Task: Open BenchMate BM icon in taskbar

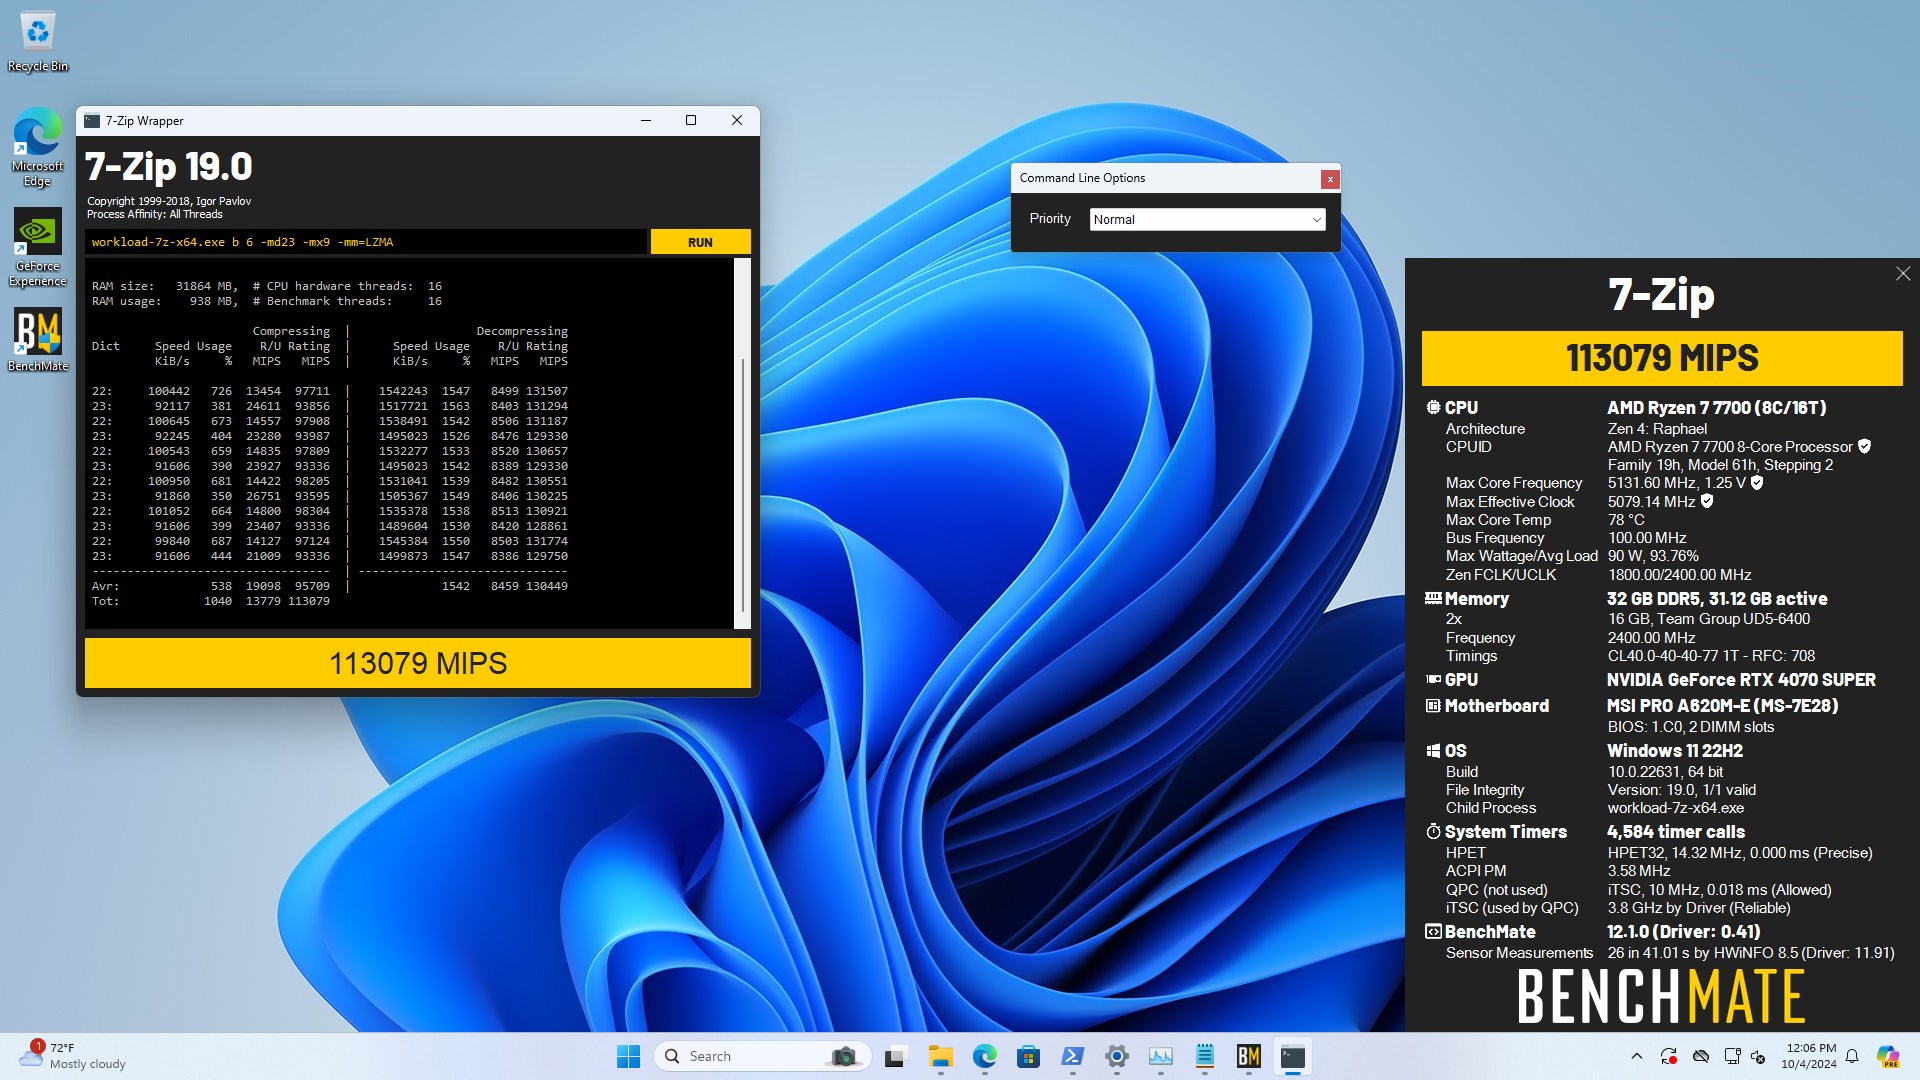Action: pos(1249,1056)
